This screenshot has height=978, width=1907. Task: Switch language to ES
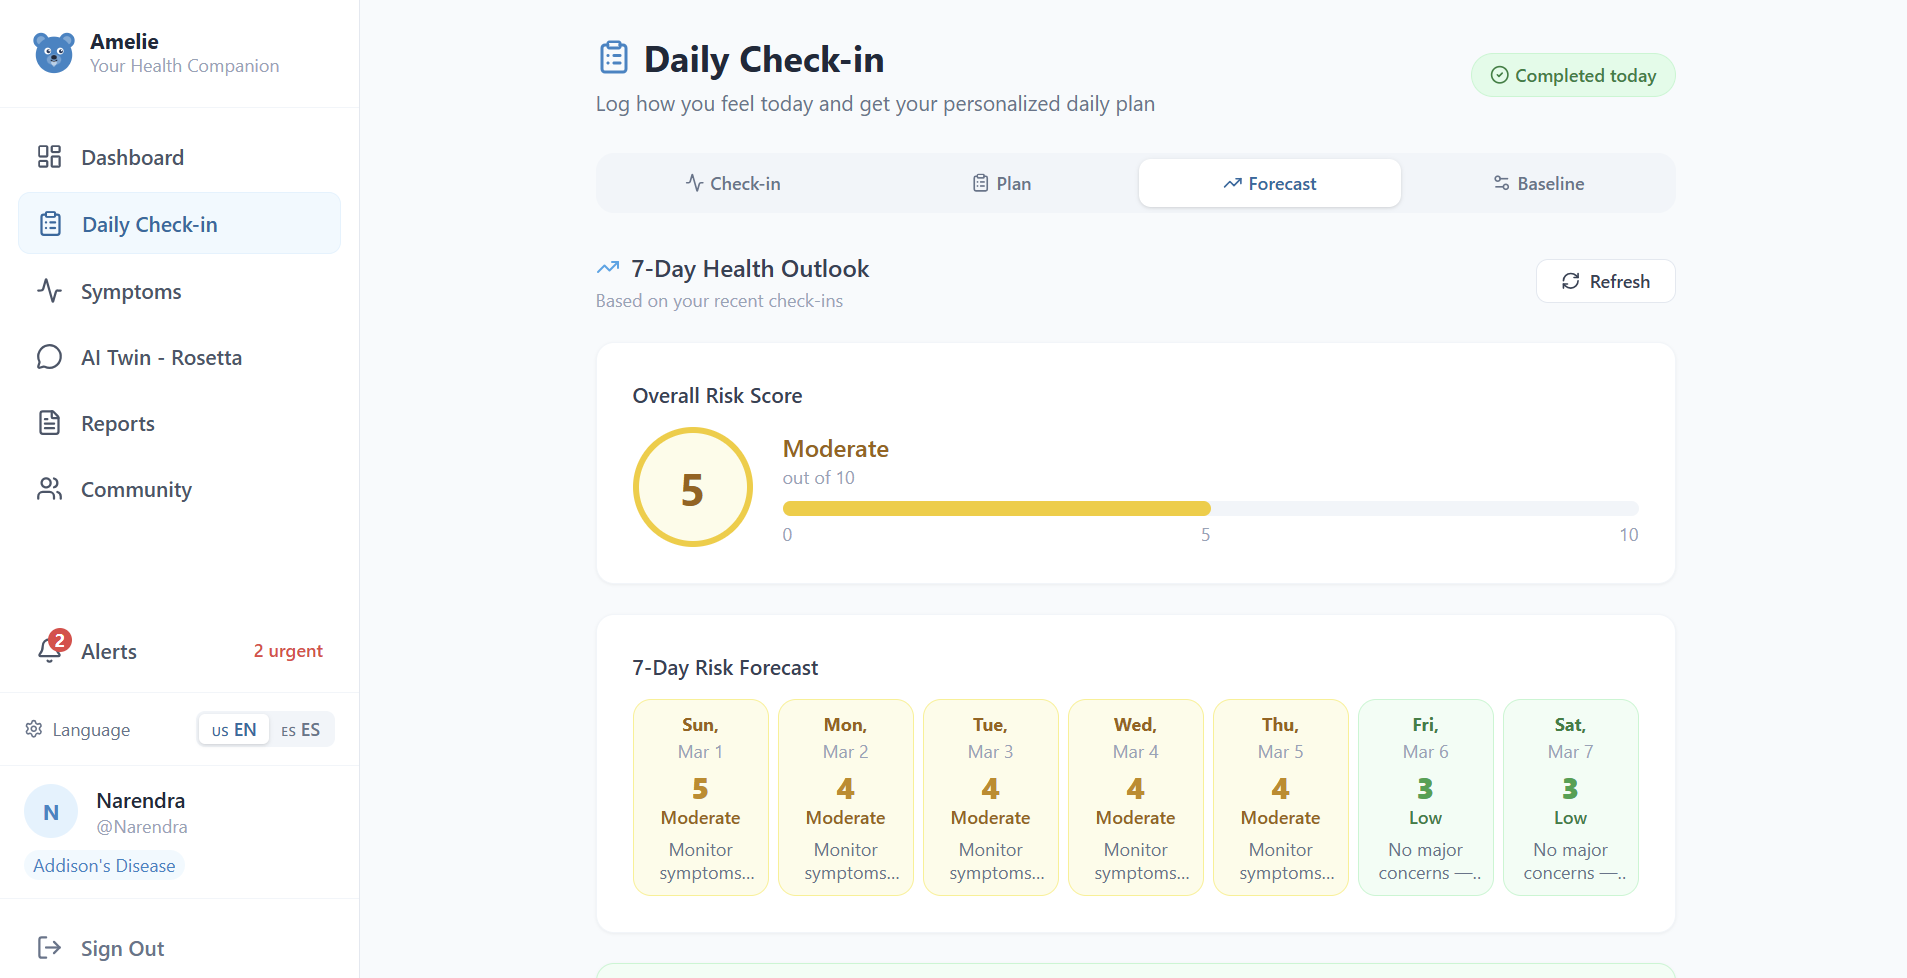pos(301,730)
